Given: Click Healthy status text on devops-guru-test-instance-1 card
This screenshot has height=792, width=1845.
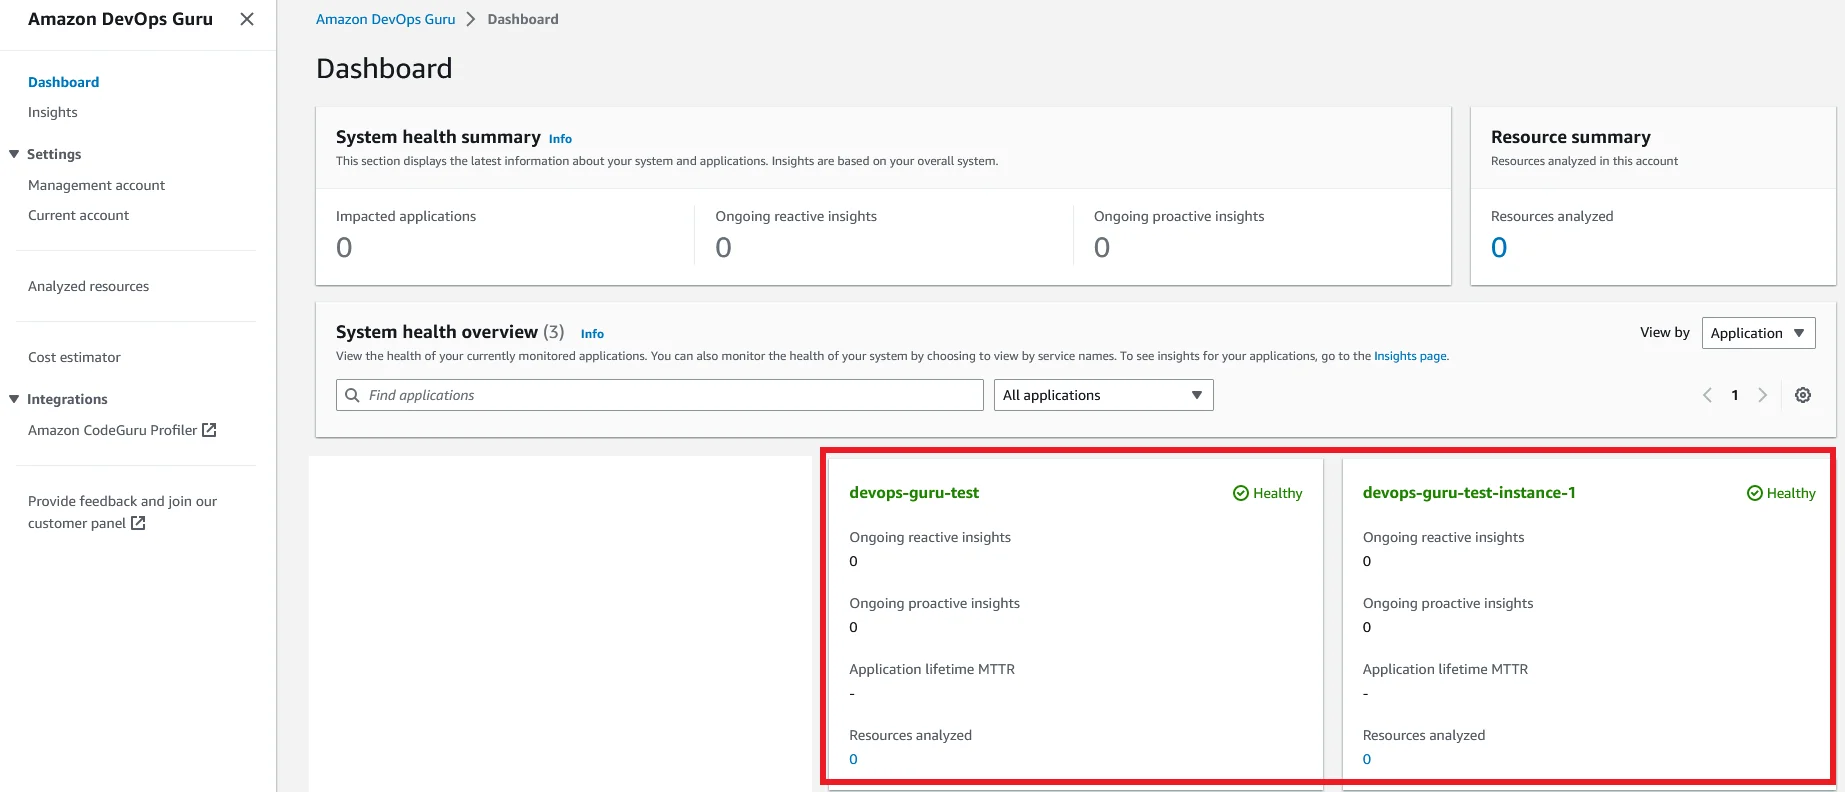Looking at the screenshot, I should pyautogui.click(x=1791, y=493).
